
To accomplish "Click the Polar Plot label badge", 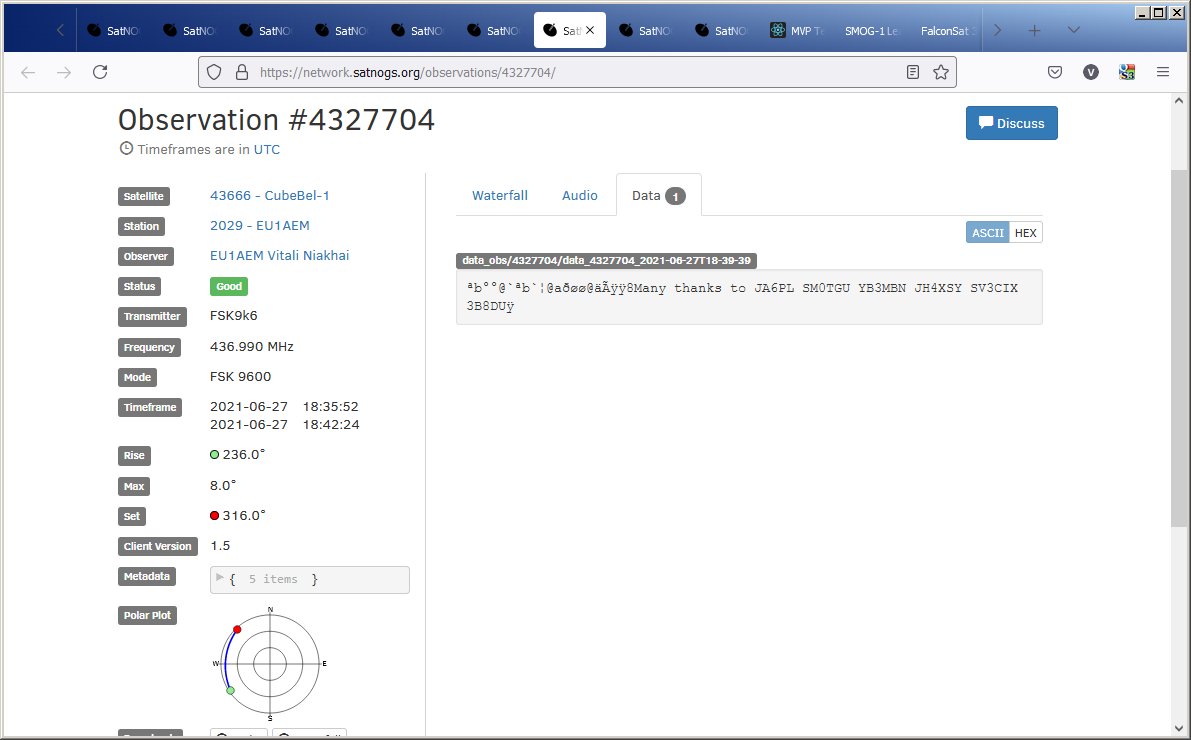I will 147,615.
